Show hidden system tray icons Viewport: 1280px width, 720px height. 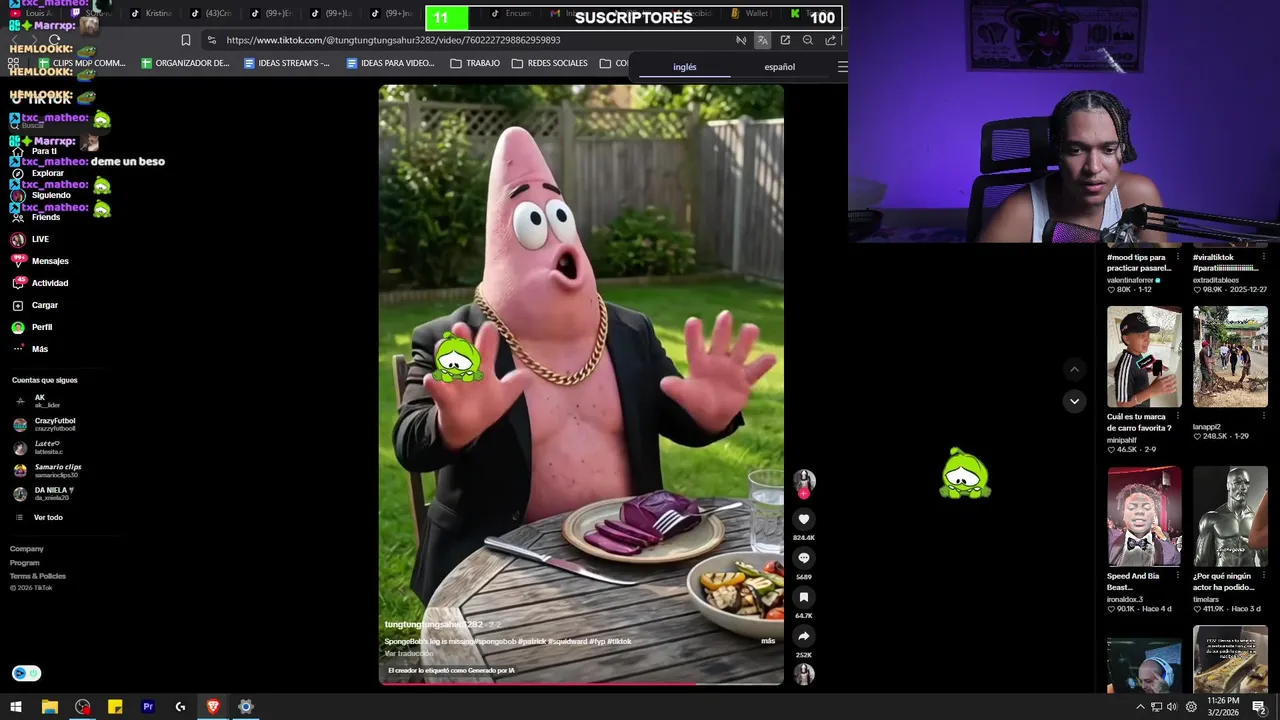(x=1140, y=707)
